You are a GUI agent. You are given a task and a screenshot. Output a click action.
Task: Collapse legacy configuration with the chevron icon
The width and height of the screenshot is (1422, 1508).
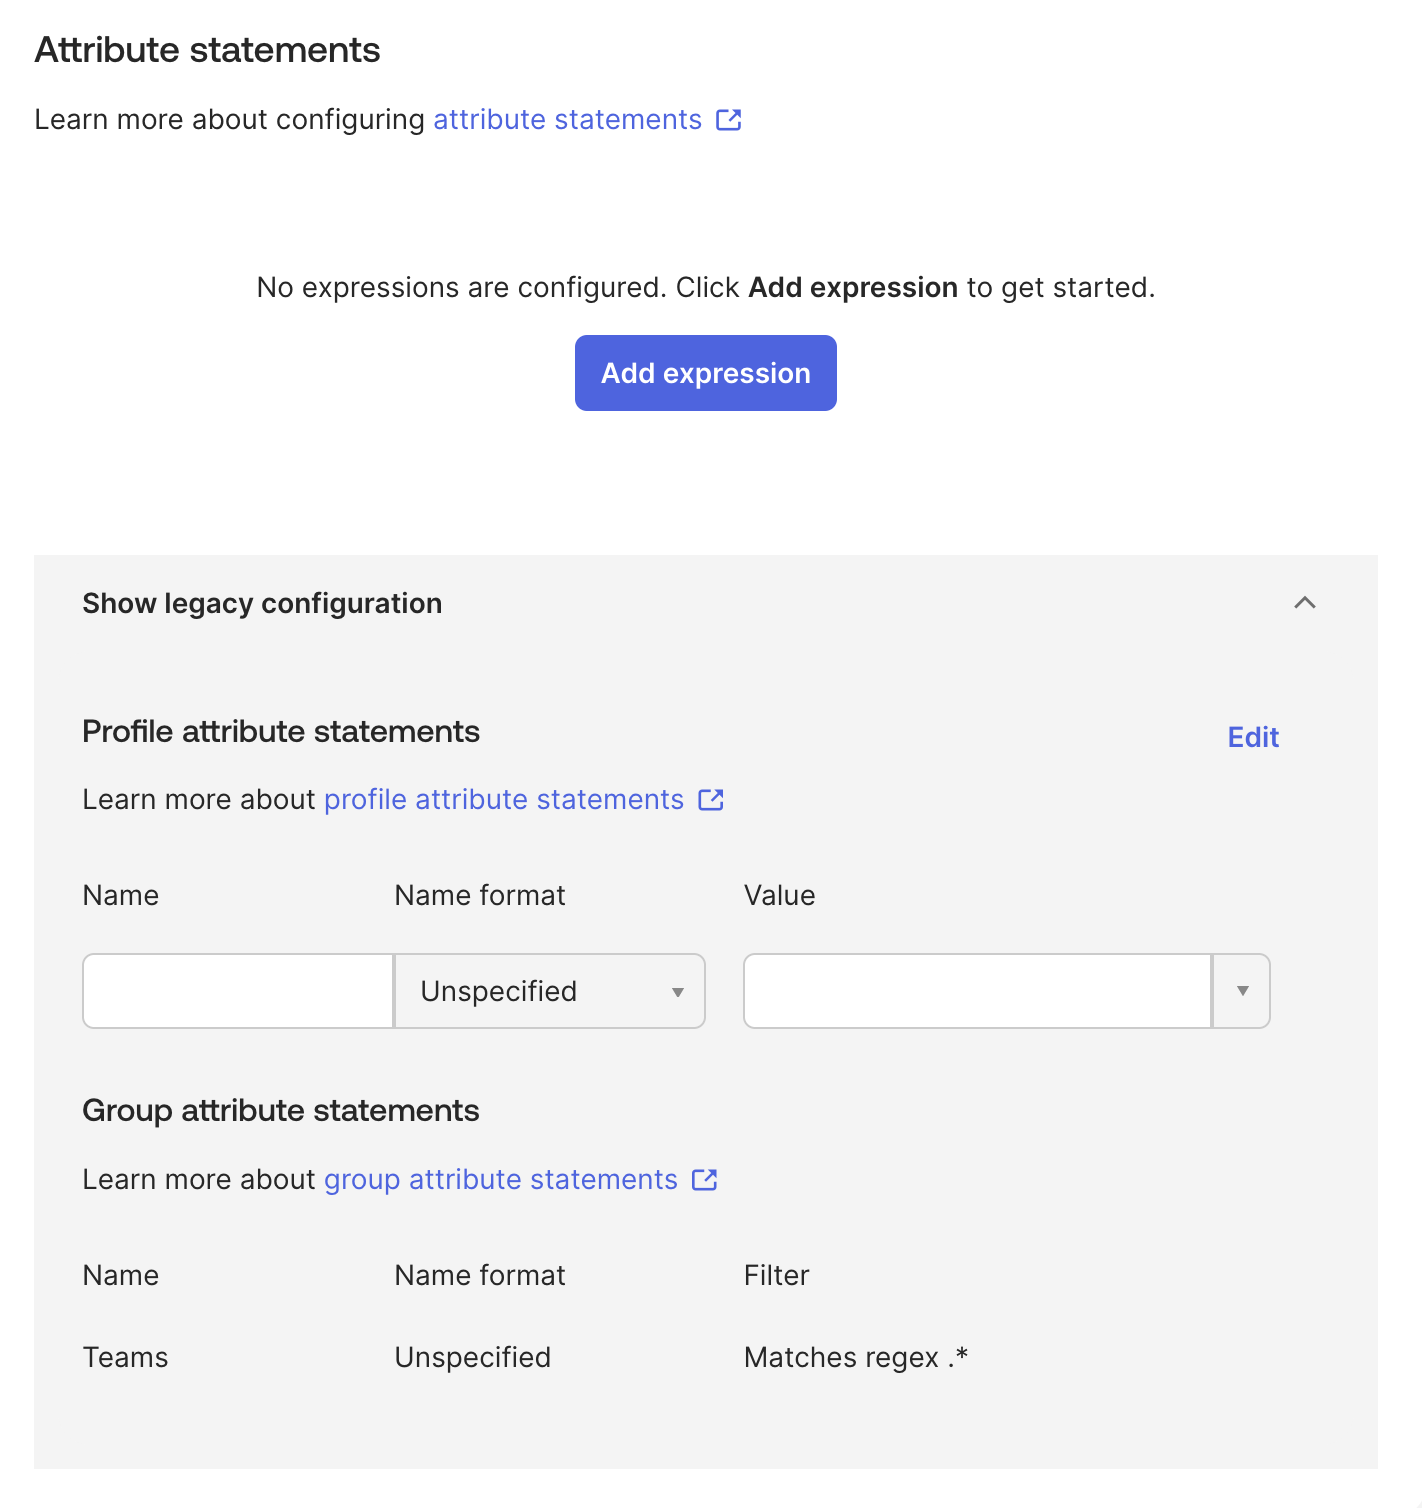pos(1304,603)
